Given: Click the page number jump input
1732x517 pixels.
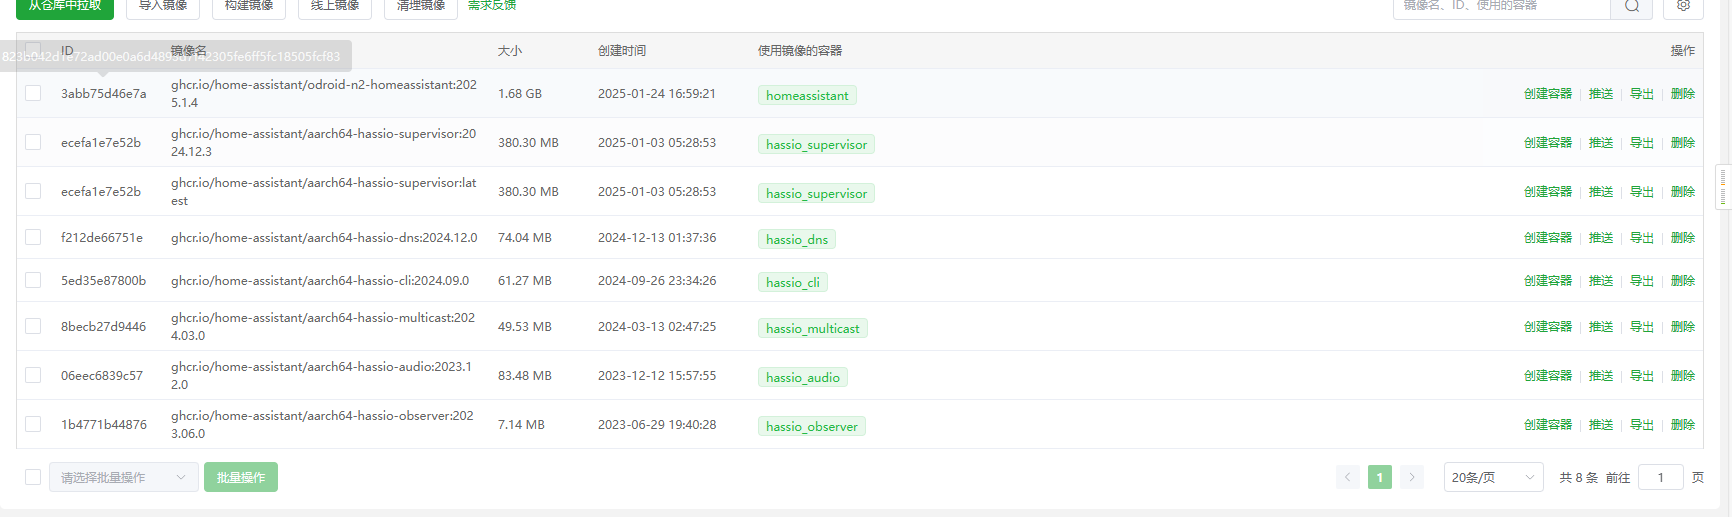Looking at the screenshot, I should [1660, 477].
